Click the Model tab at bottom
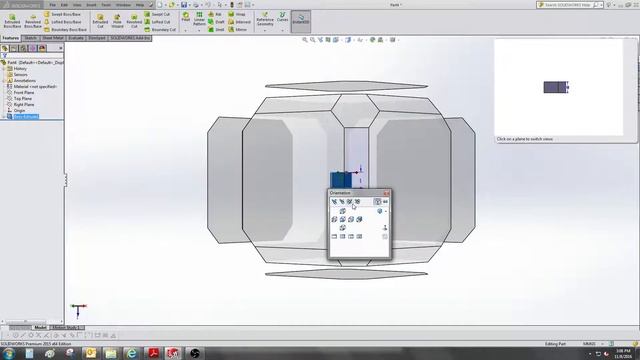 click(x=40, y=327)
